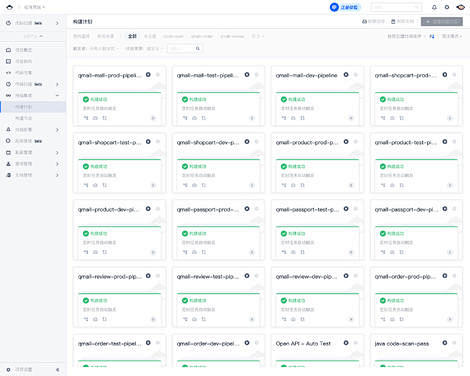470x376 pixels.
Task: Toggle favorite star on qmall-mall-test-pipeli card
Action: click(x=257, y=75)
